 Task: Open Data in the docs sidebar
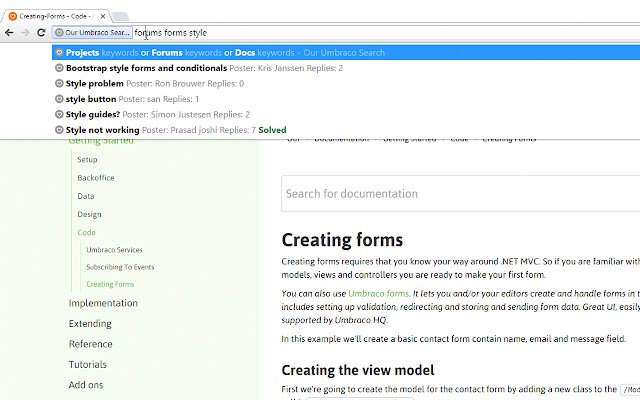[x=86, y=196]
